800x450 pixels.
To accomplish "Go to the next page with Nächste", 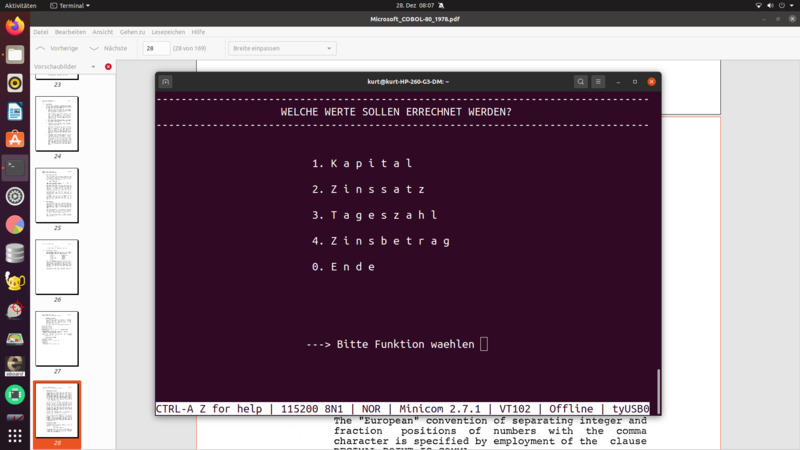I will 109,48.
